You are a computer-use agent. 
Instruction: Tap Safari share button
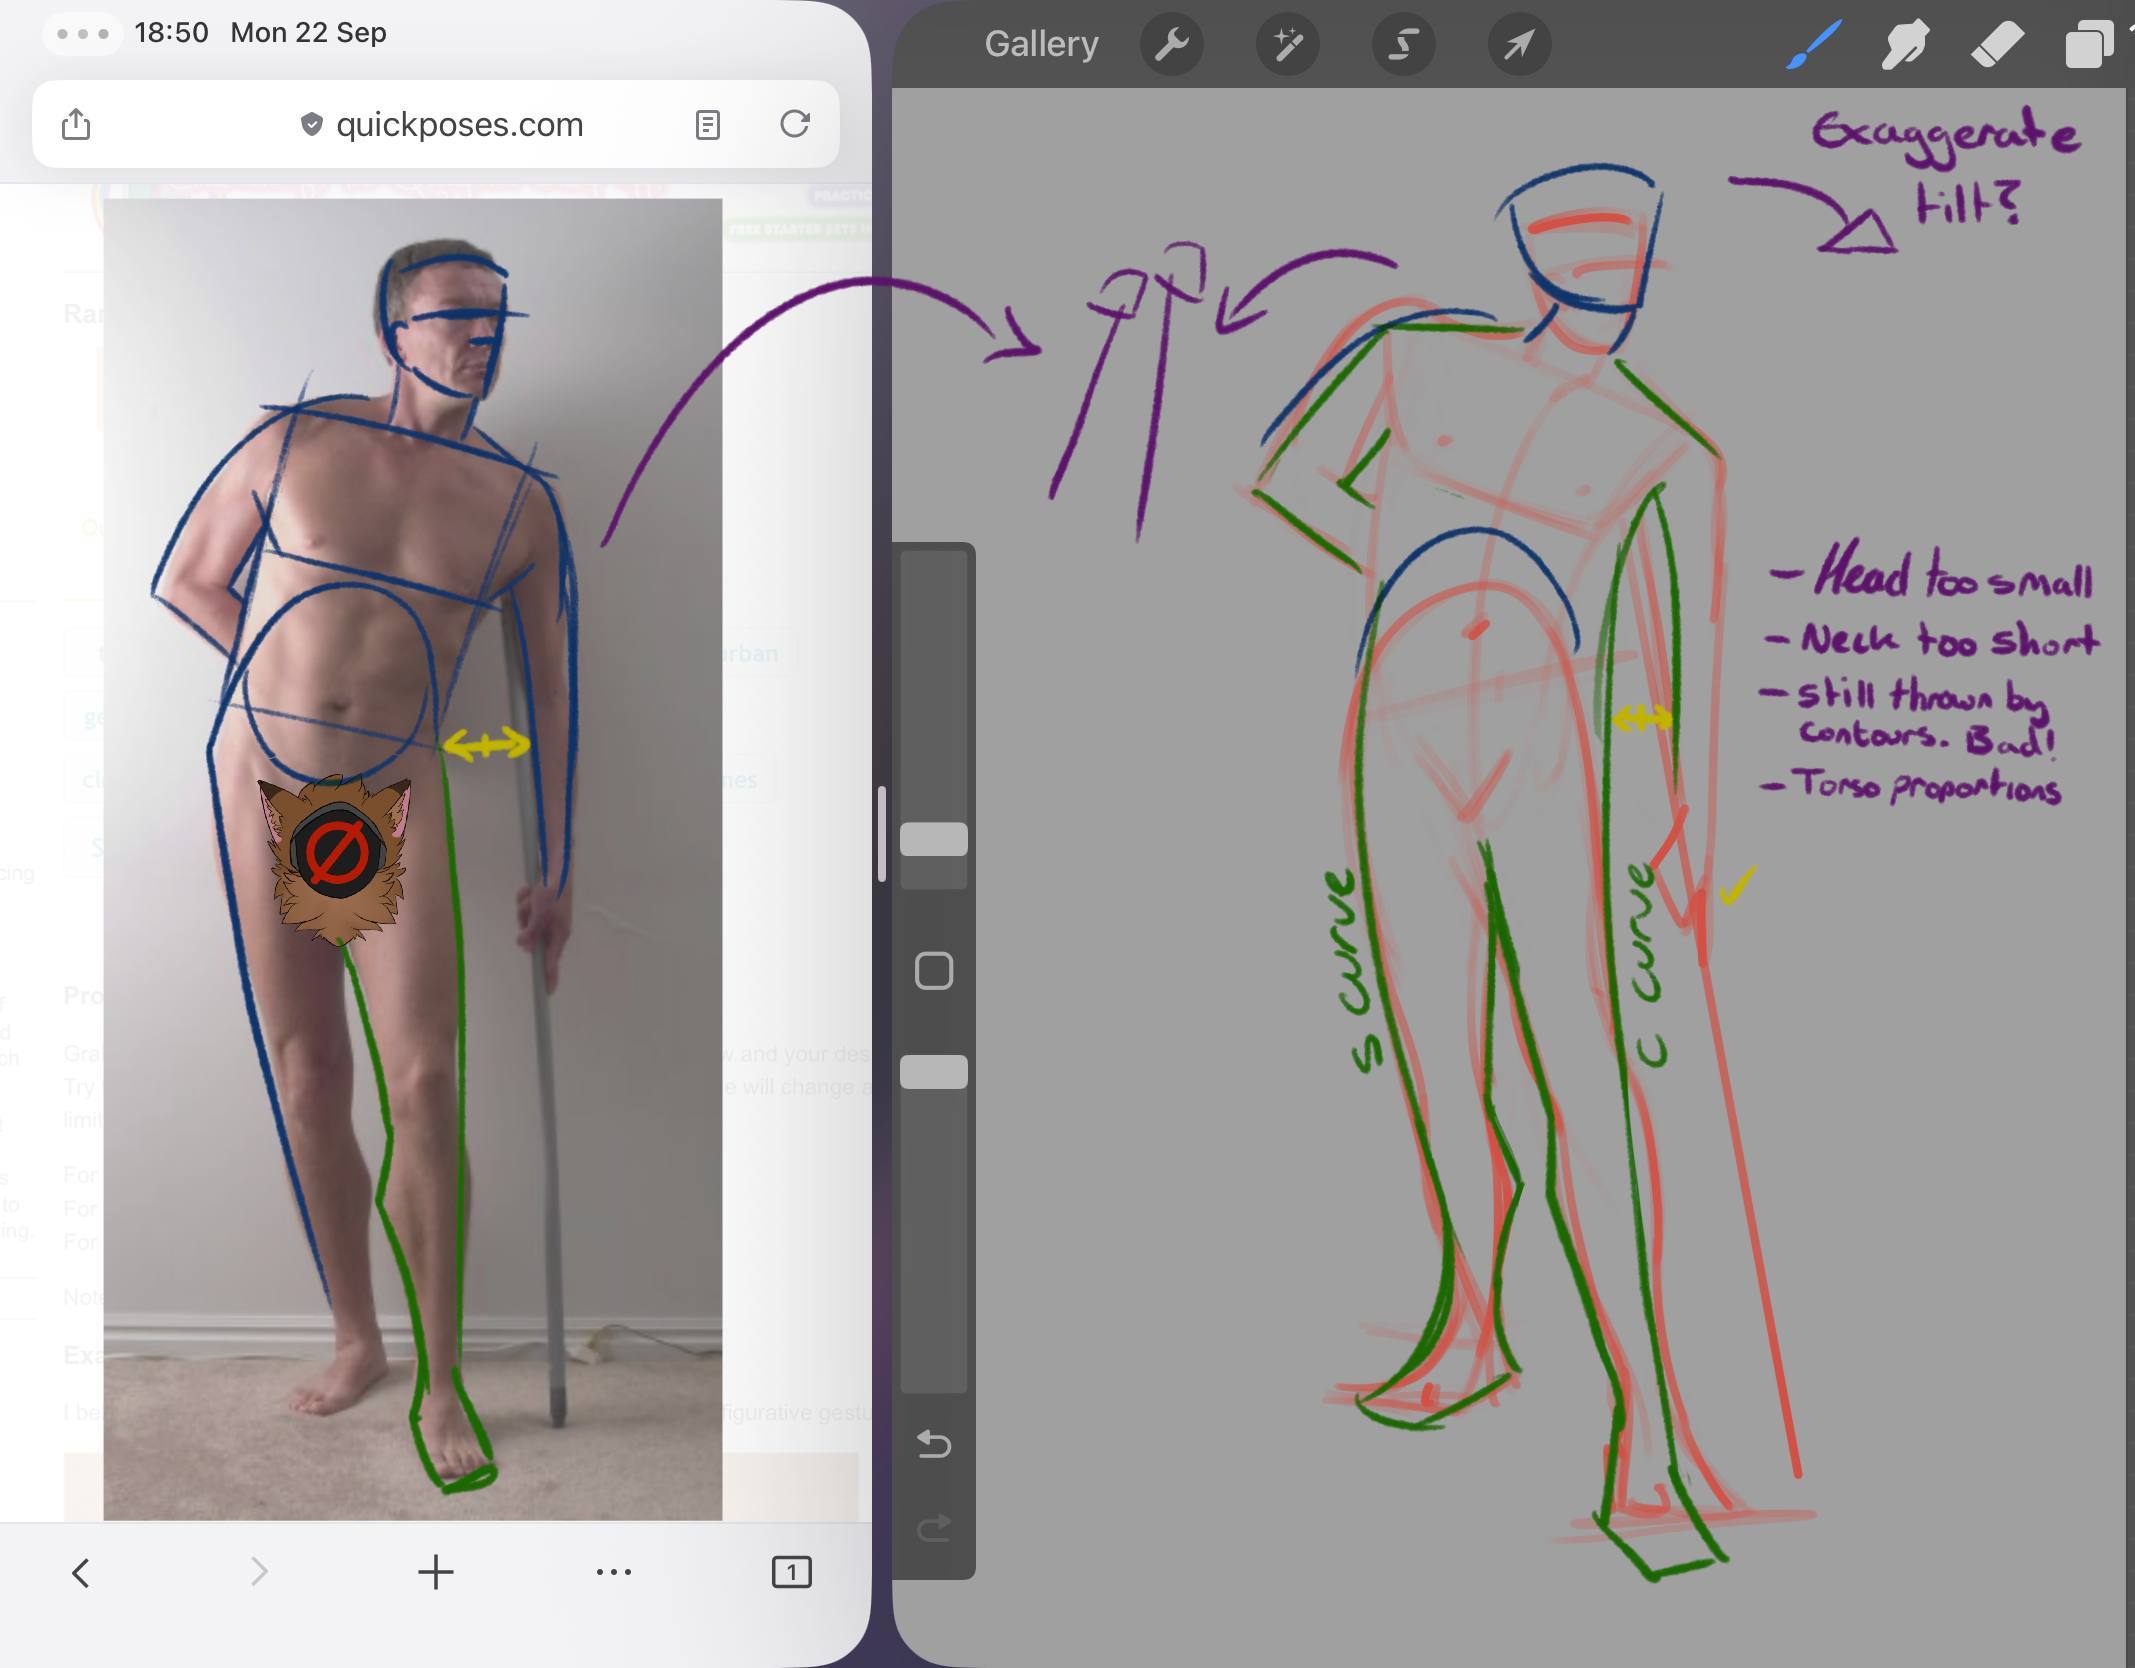(x=76, y=125)
